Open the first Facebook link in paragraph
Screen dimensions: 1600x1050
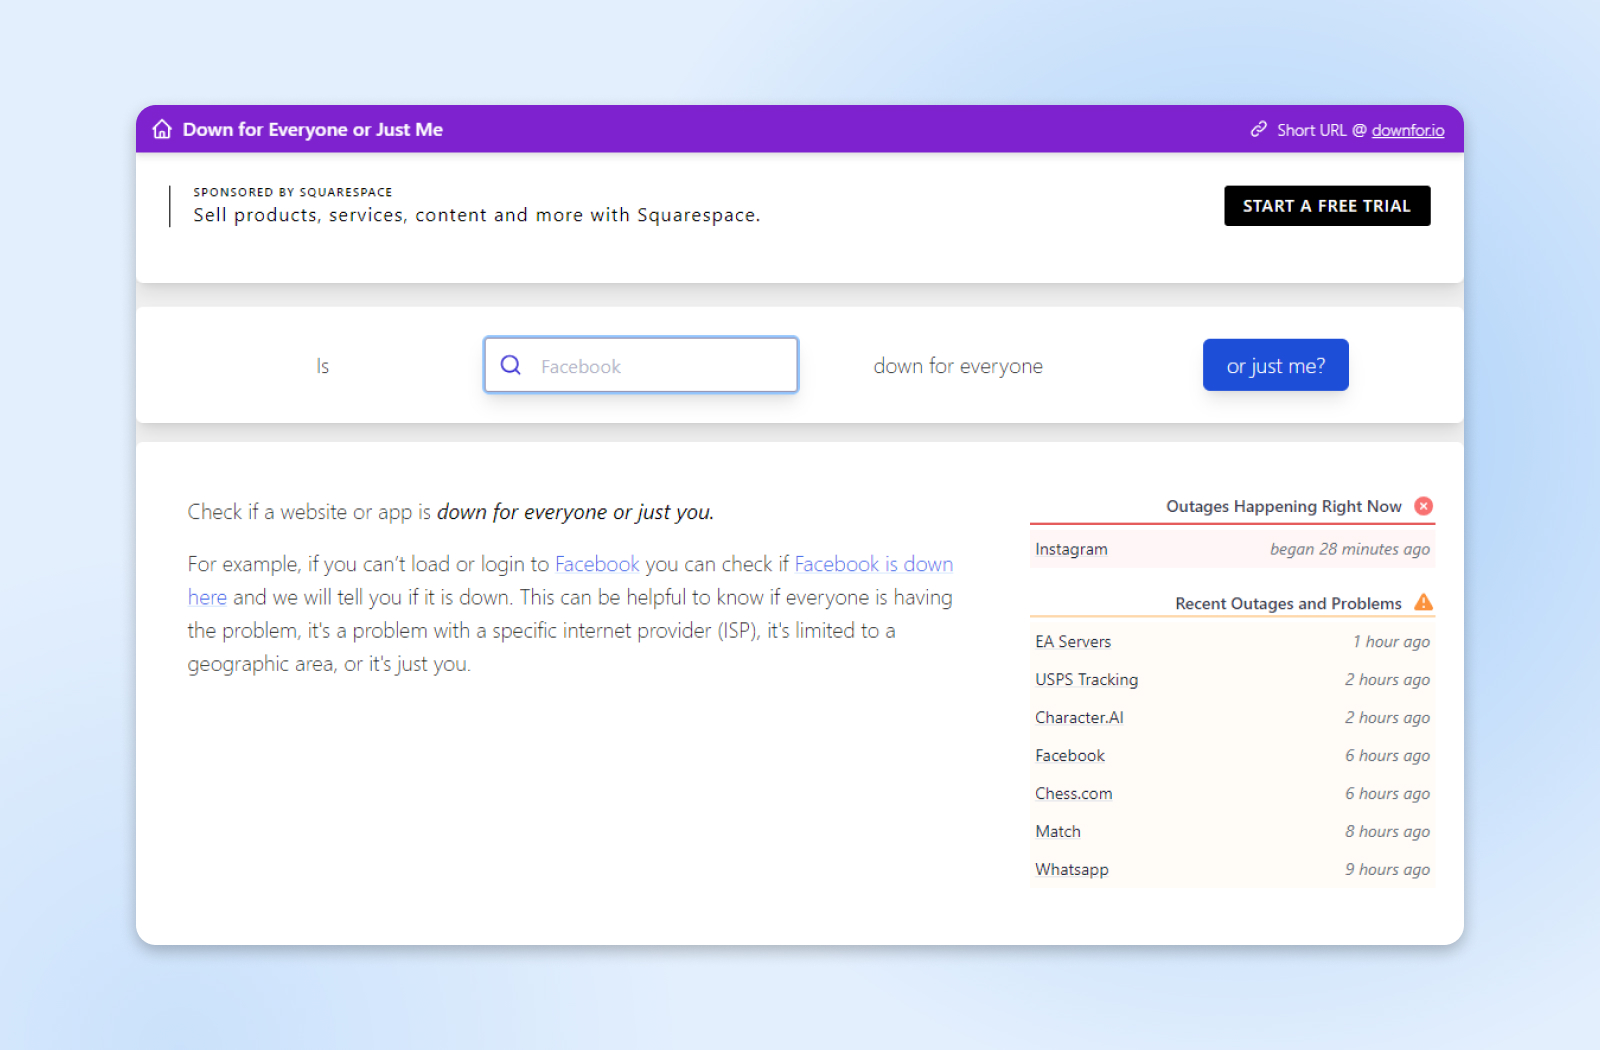597,564
